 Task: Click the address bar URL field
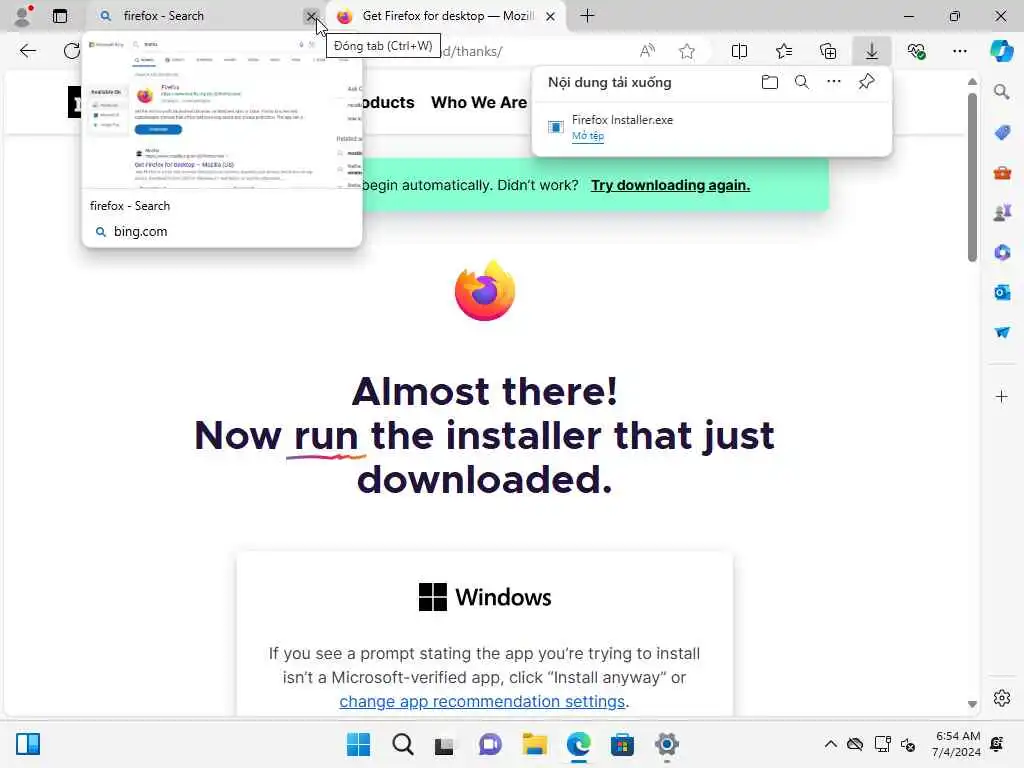coord(536,51)
